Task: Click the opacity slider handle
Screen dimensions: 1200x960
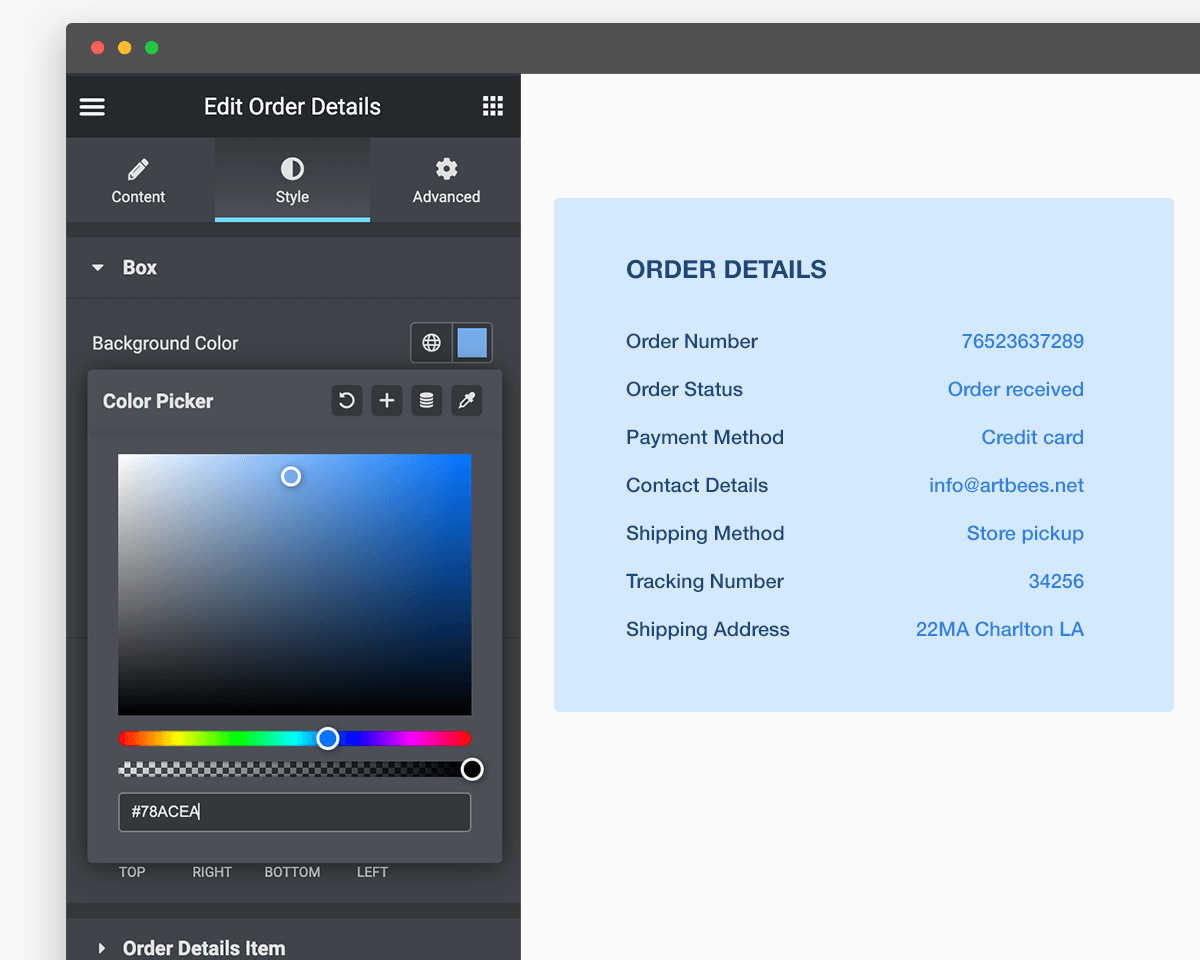Action: point(472,769)
